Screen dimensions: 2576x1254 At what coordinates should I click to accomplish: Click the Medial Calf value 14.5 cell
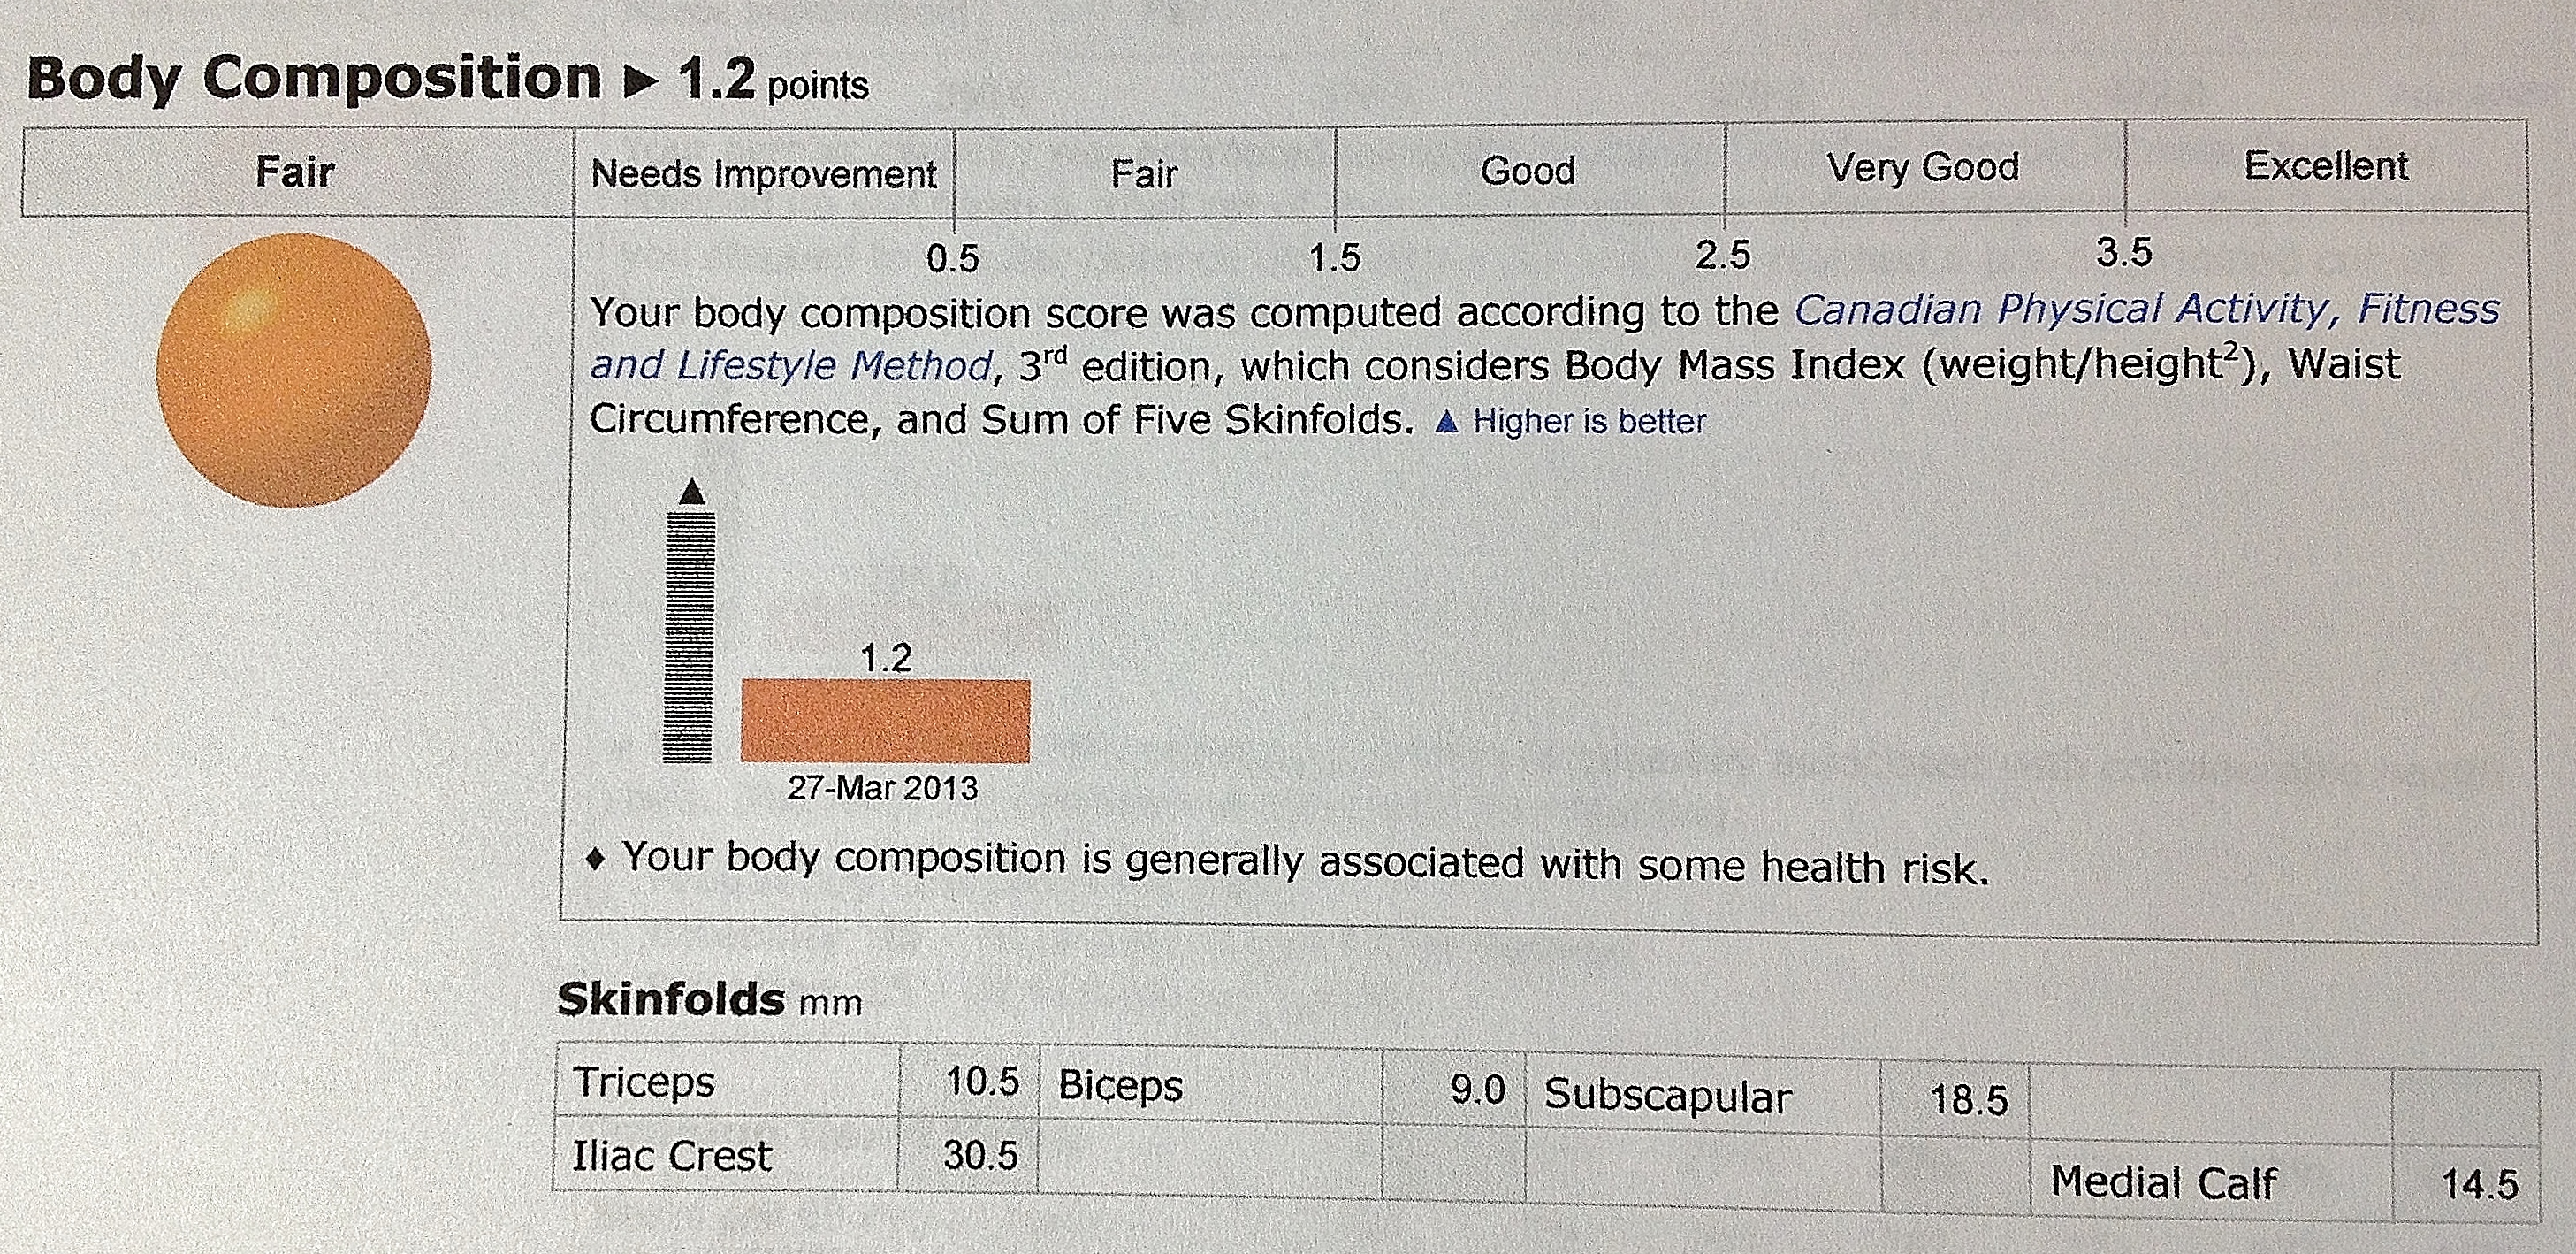(2466, 1184)
